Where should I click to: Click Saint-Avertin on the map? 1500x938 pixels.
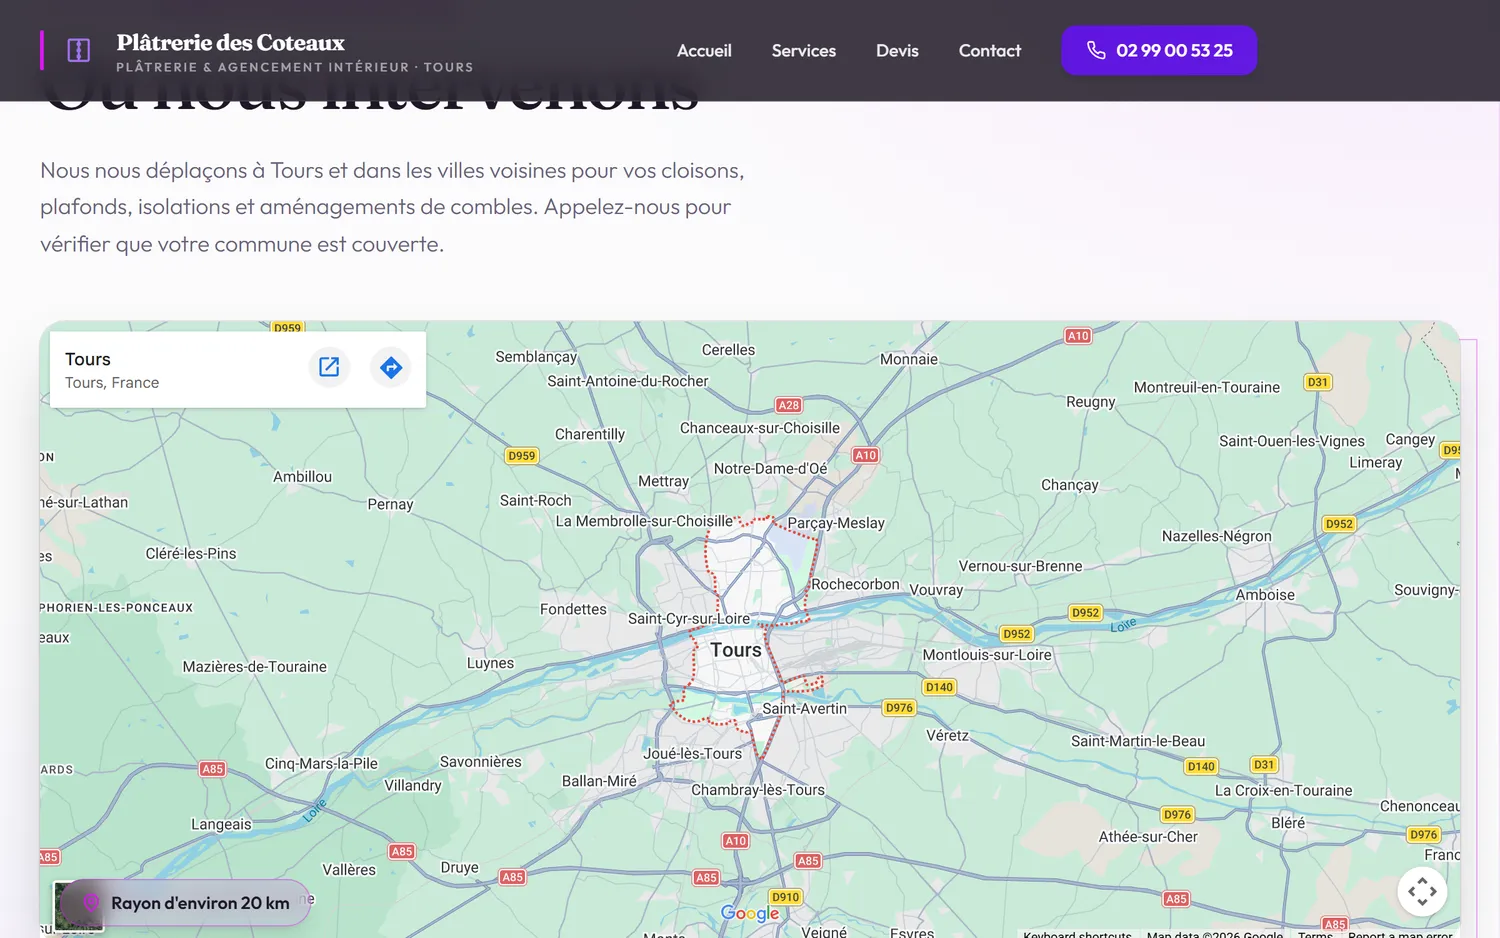click(804, 709)
